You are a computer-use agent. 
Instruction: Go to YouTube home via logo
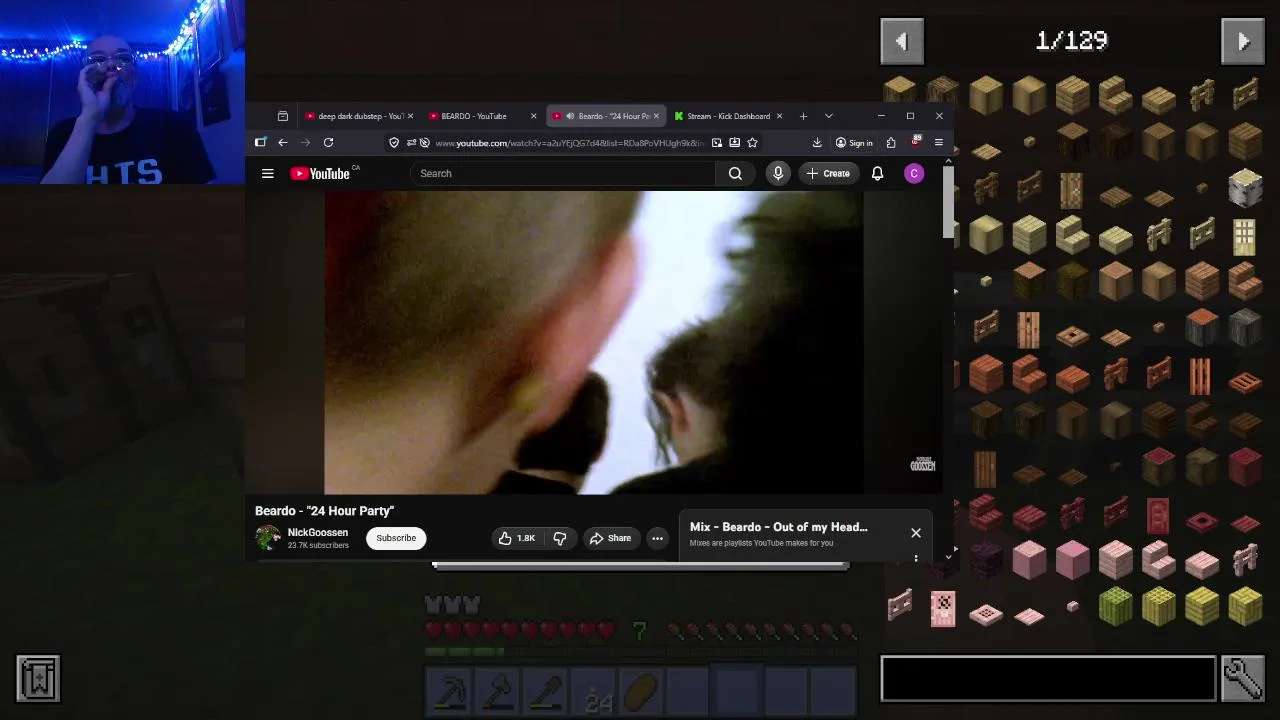point(321,174)
